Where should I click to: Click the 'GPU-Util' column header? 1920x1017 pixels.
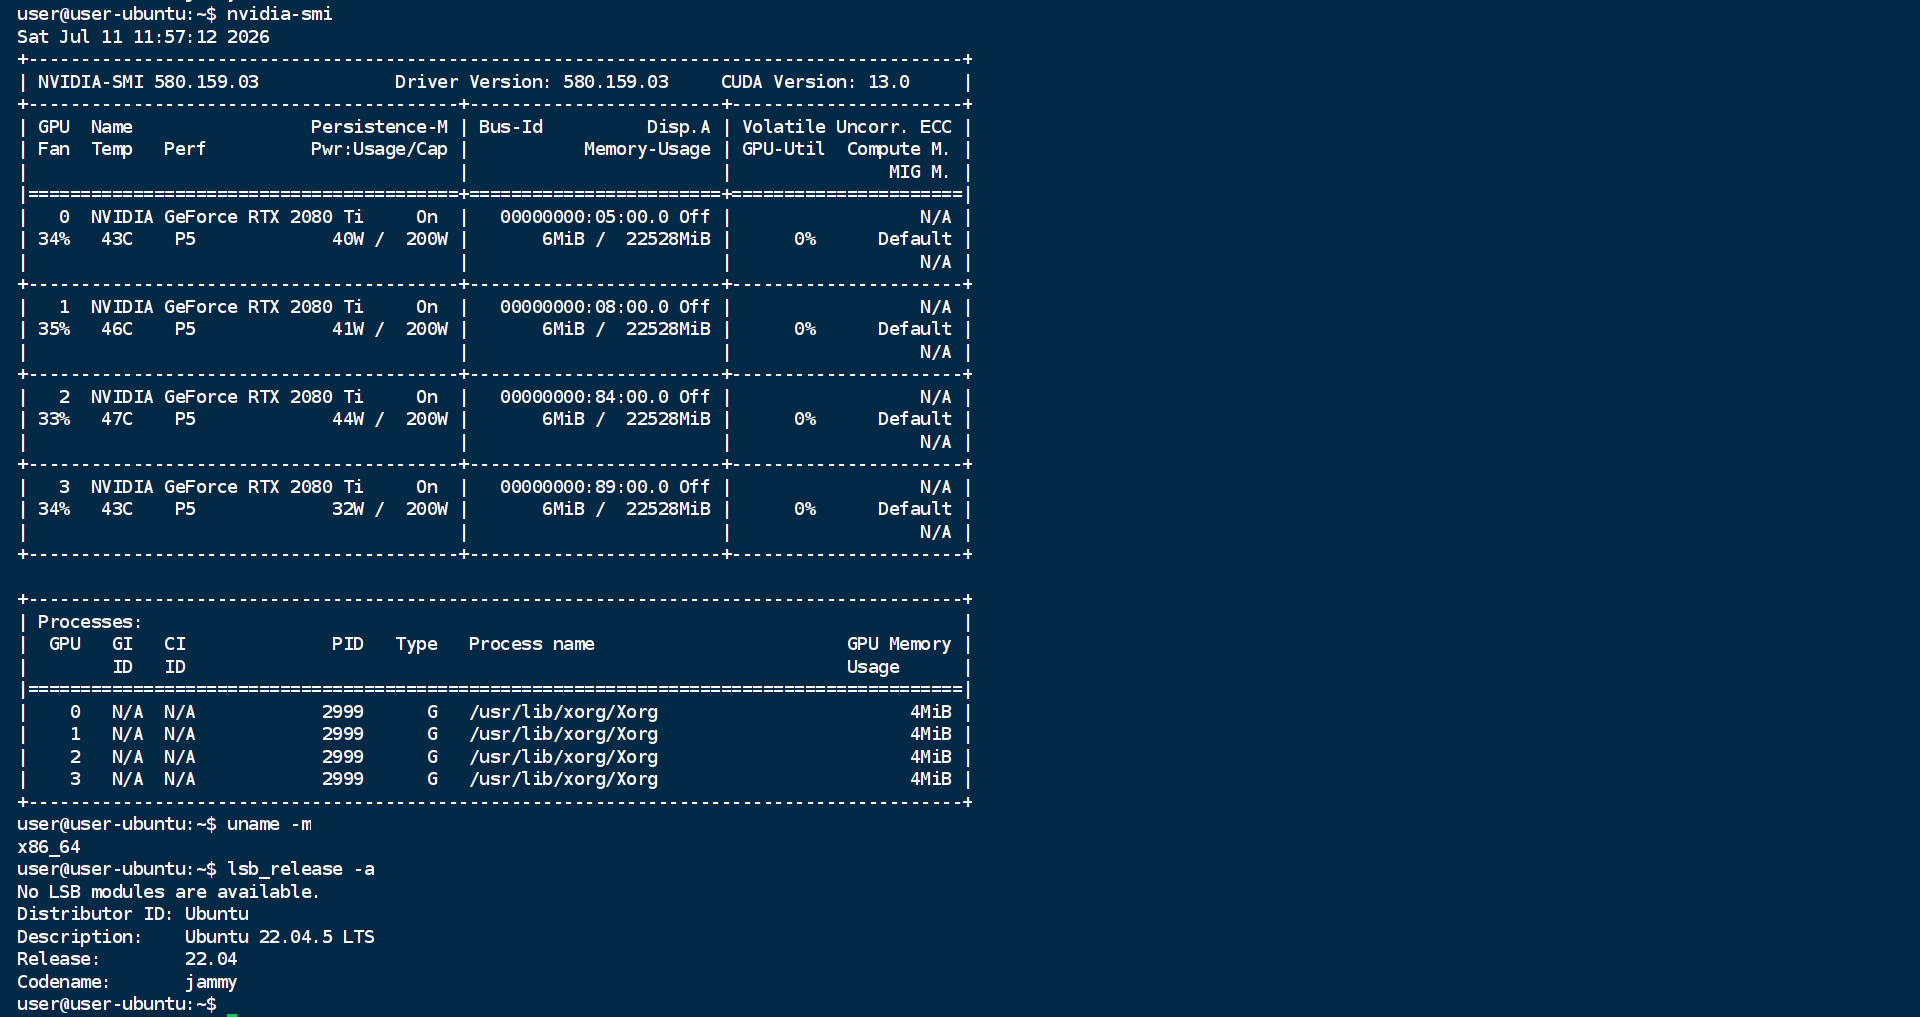coord(783,149)
